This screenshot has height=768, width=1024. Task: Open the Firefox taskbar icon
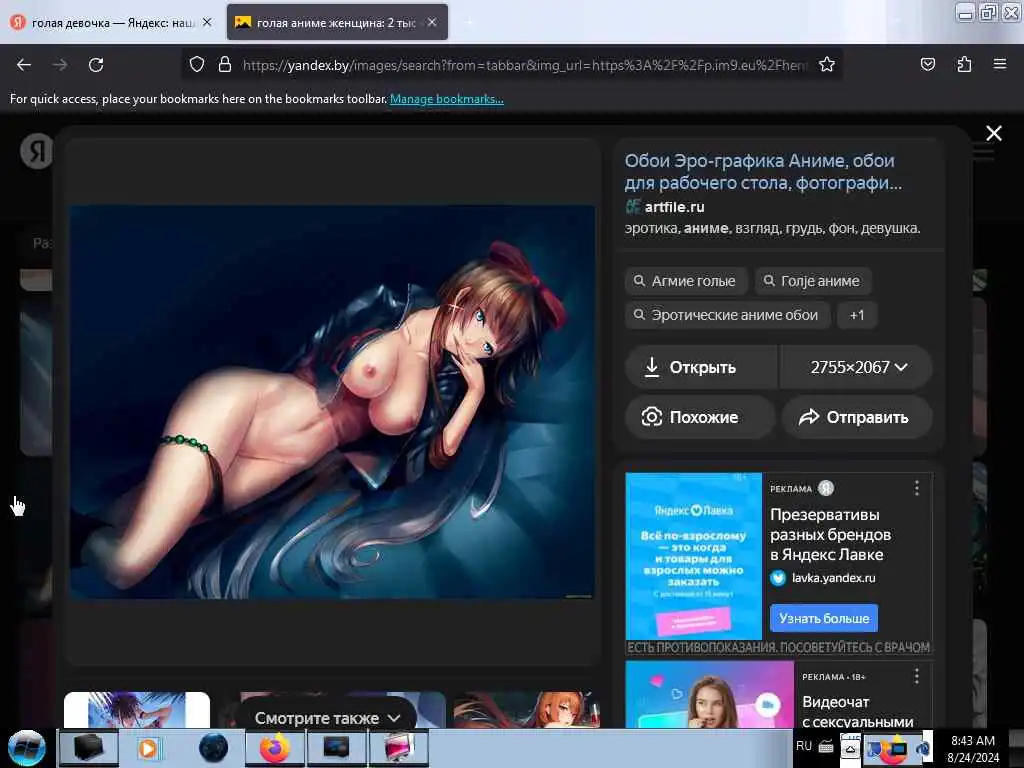point(274,748)
